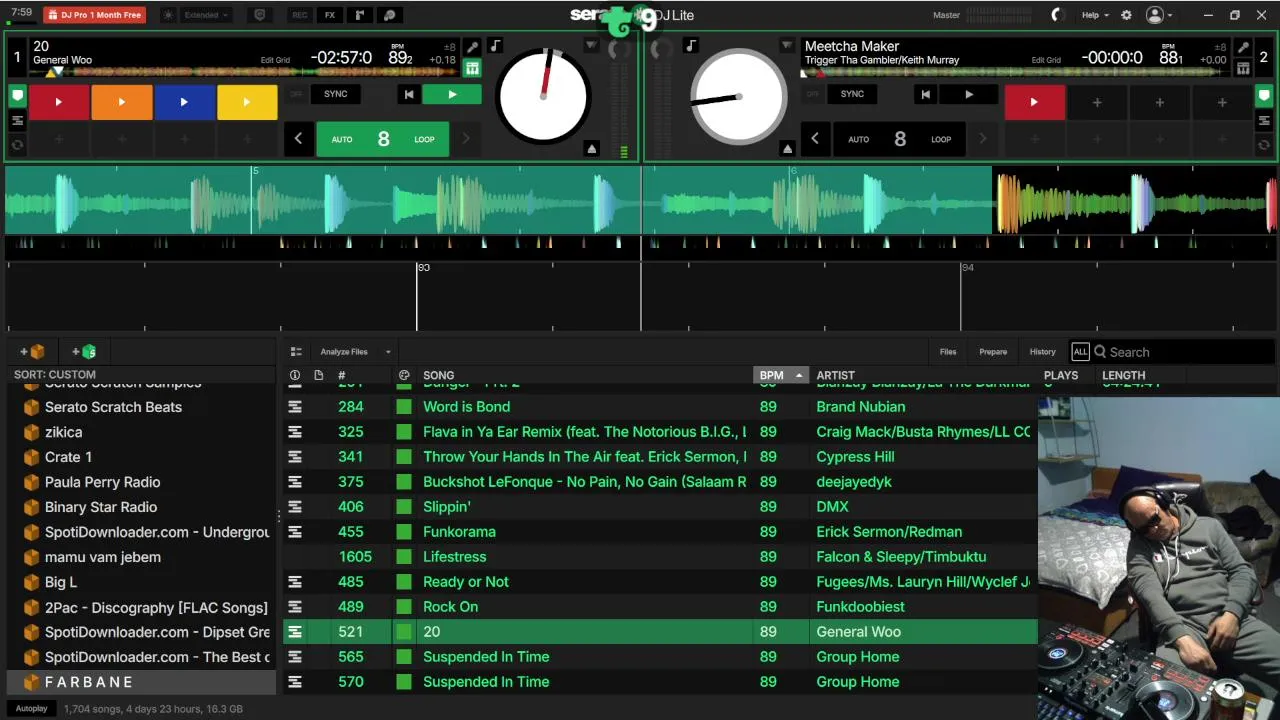Viewport: 1280px width, 720px height.
Task: Click tap tempo microphone icon deck 2
Action: pos(1243,47)
